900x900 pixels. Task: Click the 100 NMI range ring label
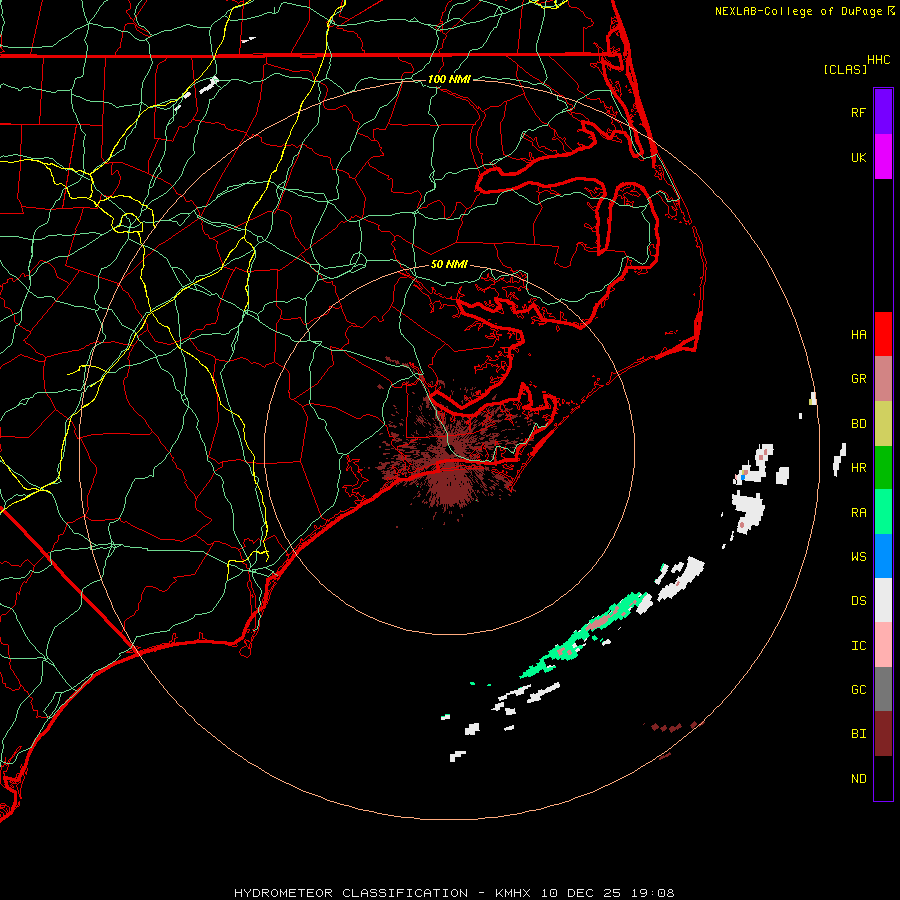pyautogui.click(x=449, y=79)
